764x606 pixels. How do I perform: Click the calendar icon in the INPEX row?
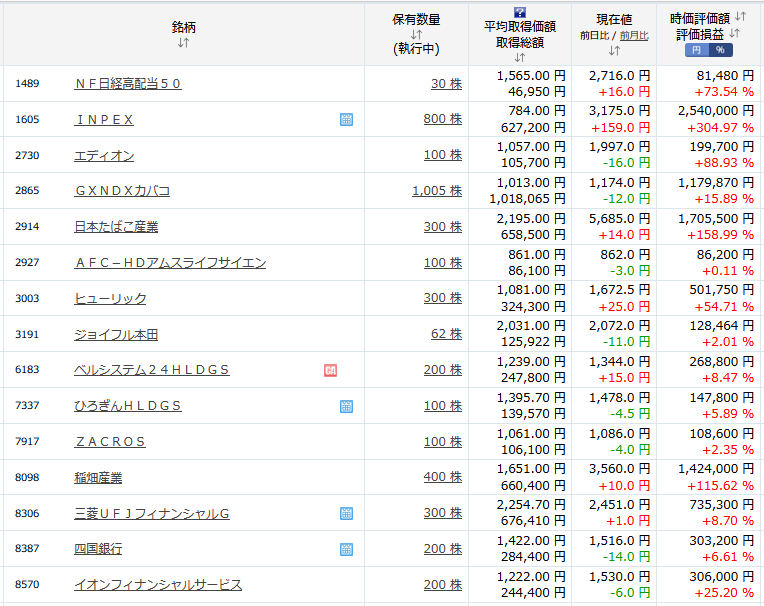click(346, 119)
